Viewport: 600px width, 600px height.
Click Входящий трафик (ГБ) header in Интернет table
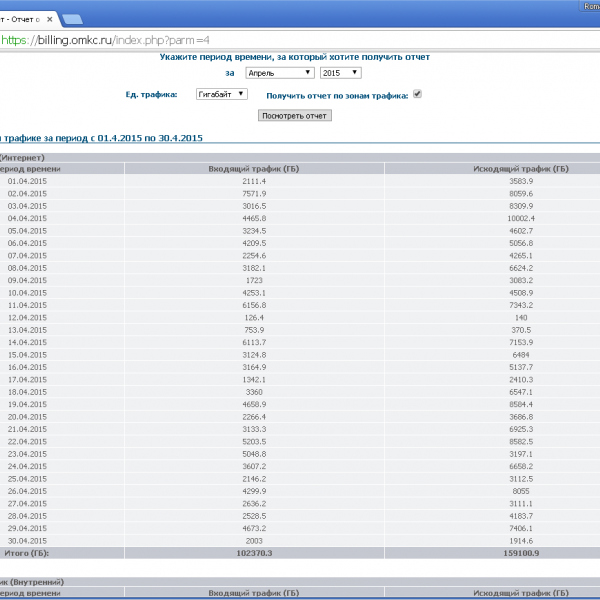pyautogui.click(x=254, y=169)
